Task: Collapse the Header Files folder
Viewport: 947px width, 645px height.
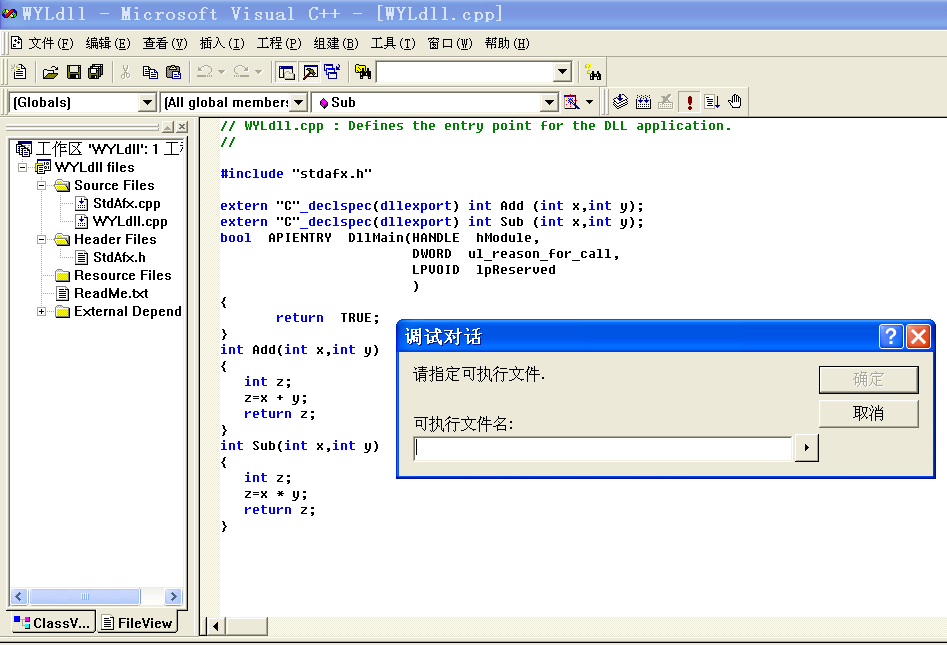Action: [42, 239]
